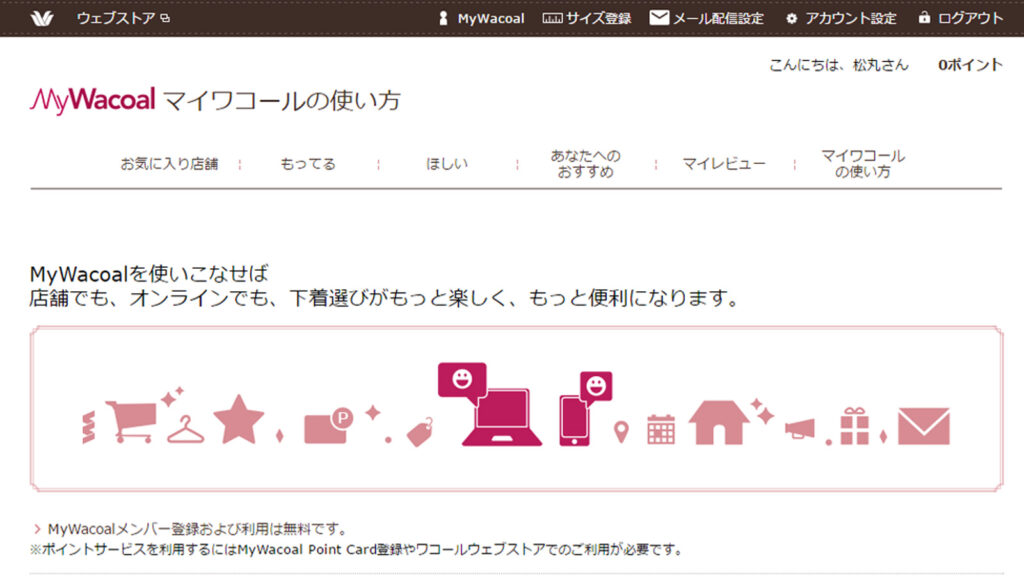
Task: Click the large envelope icon in banner
Action: [x=923, y=426]
